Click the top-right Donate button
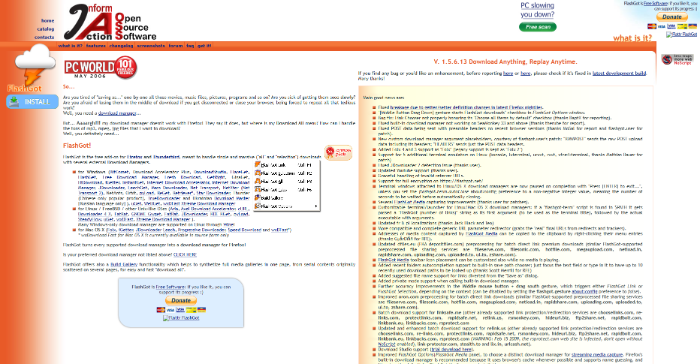The image size is (700, 364). pyautogui.click(x=672, y=17)
